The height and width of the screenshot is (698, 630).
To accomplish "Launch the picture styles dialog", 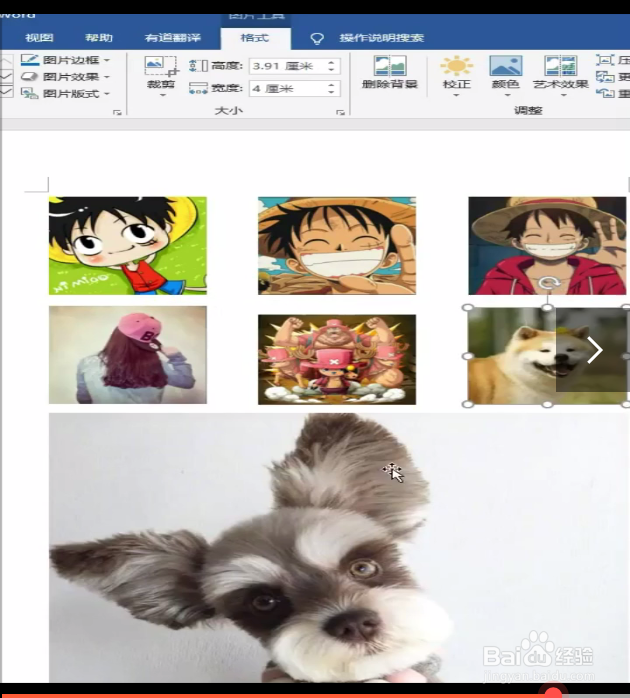I will 117,113.
